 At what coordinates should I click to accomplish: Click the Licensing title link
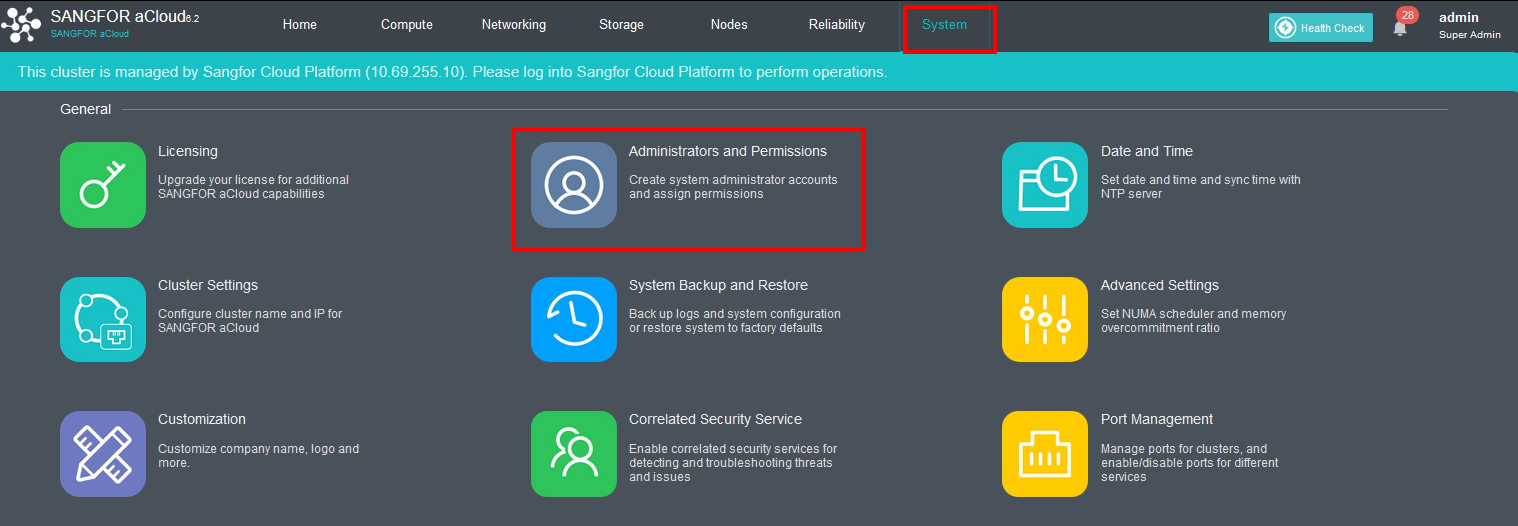[188, 151]
